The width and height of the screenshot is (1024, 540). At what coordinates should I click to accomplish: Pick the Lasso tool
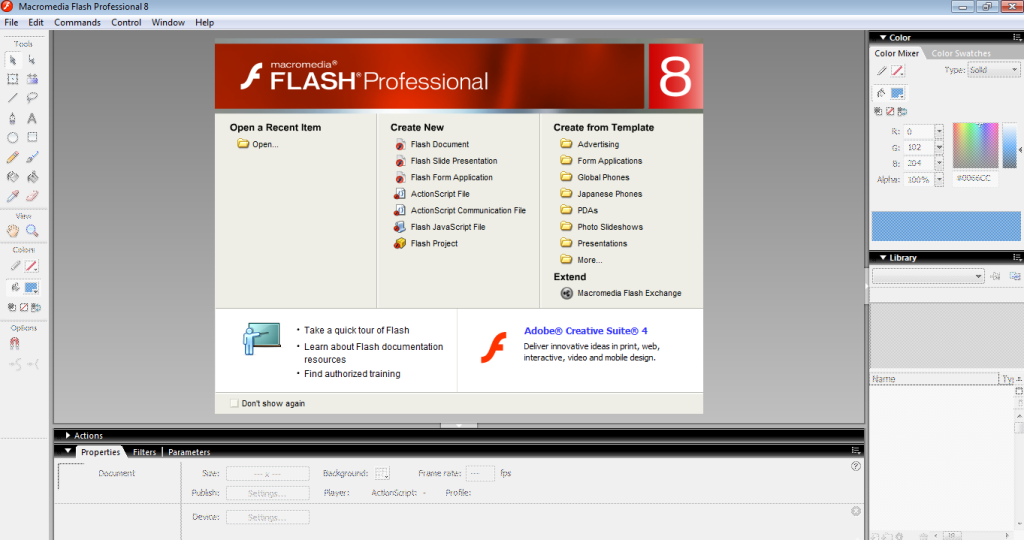coord(32,98)
